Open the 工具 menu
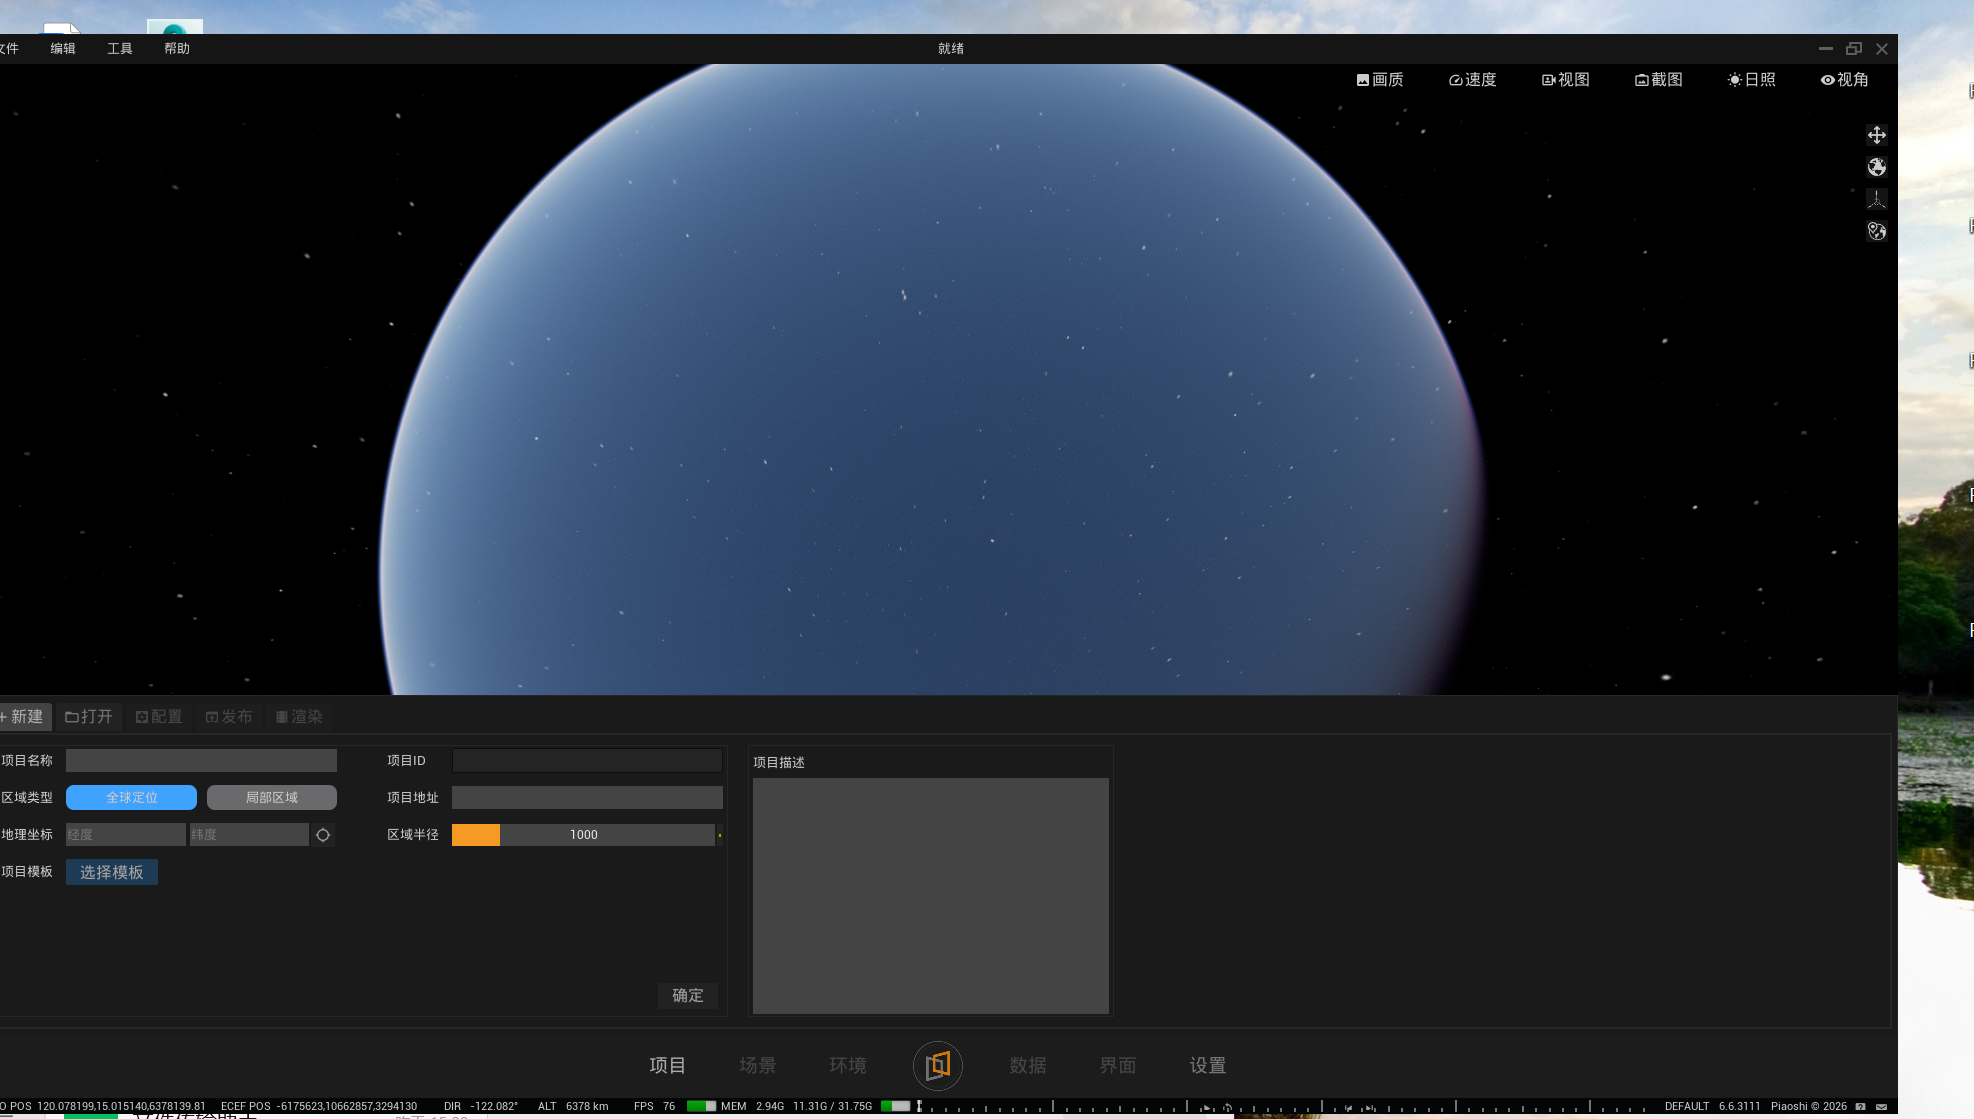 [120, 49]
